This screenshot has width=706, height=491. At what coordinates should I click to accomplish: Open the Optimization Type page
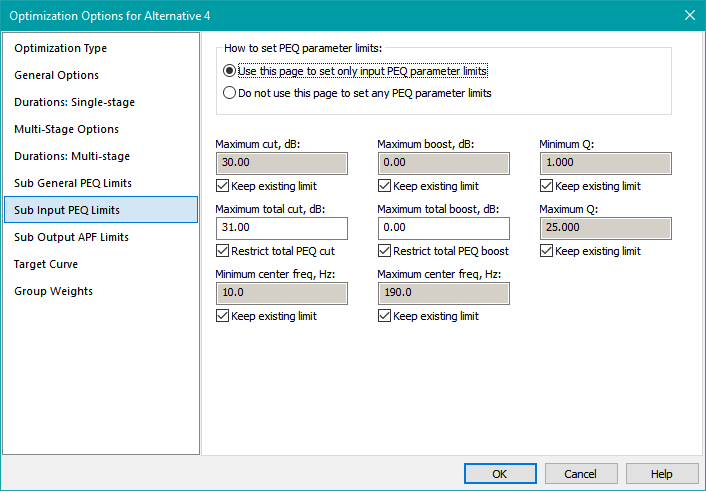(101, 48)
